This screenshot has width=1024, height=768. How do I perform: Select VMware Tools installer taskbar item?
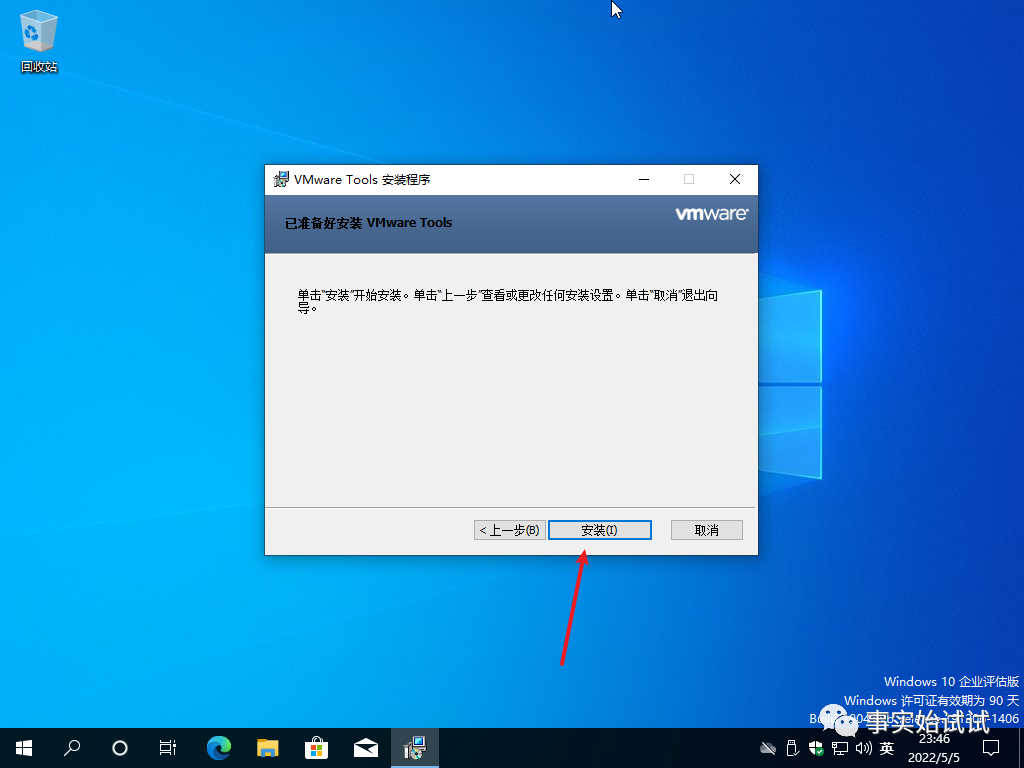(x=415, y=748)
